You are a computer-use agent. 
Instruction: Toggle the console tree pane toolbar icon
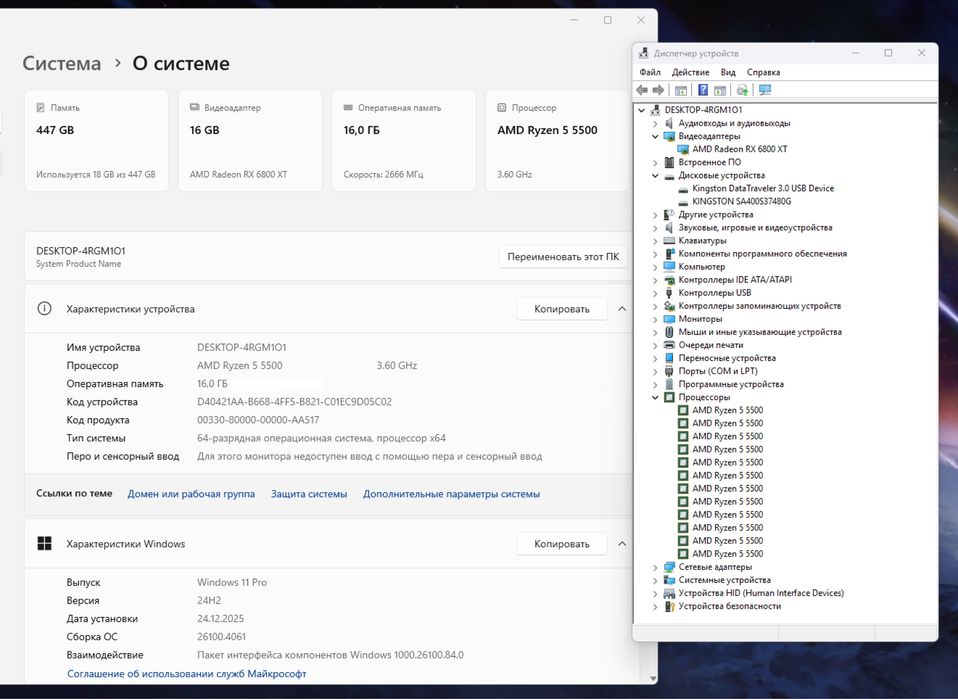[681, 90]
